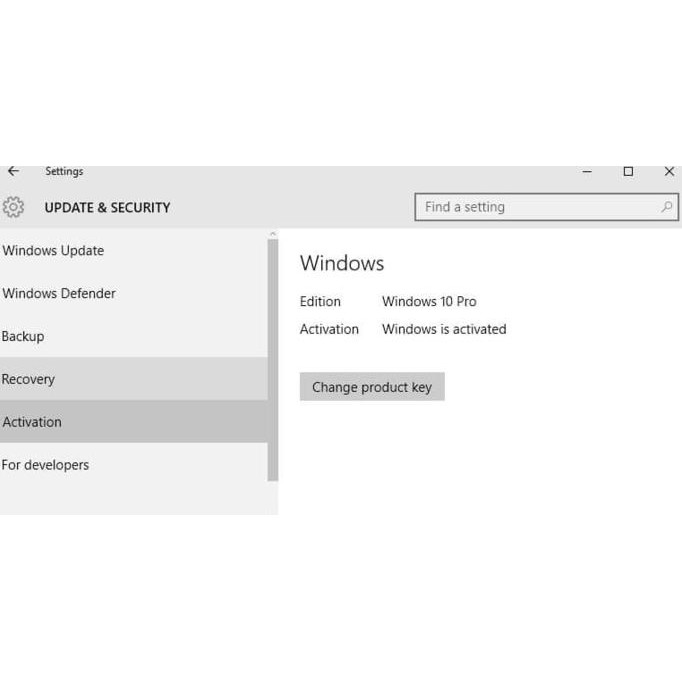The width and height of the screenshot is (682, 682).
Task: Click Change product key button
Action: pos(372,387)
